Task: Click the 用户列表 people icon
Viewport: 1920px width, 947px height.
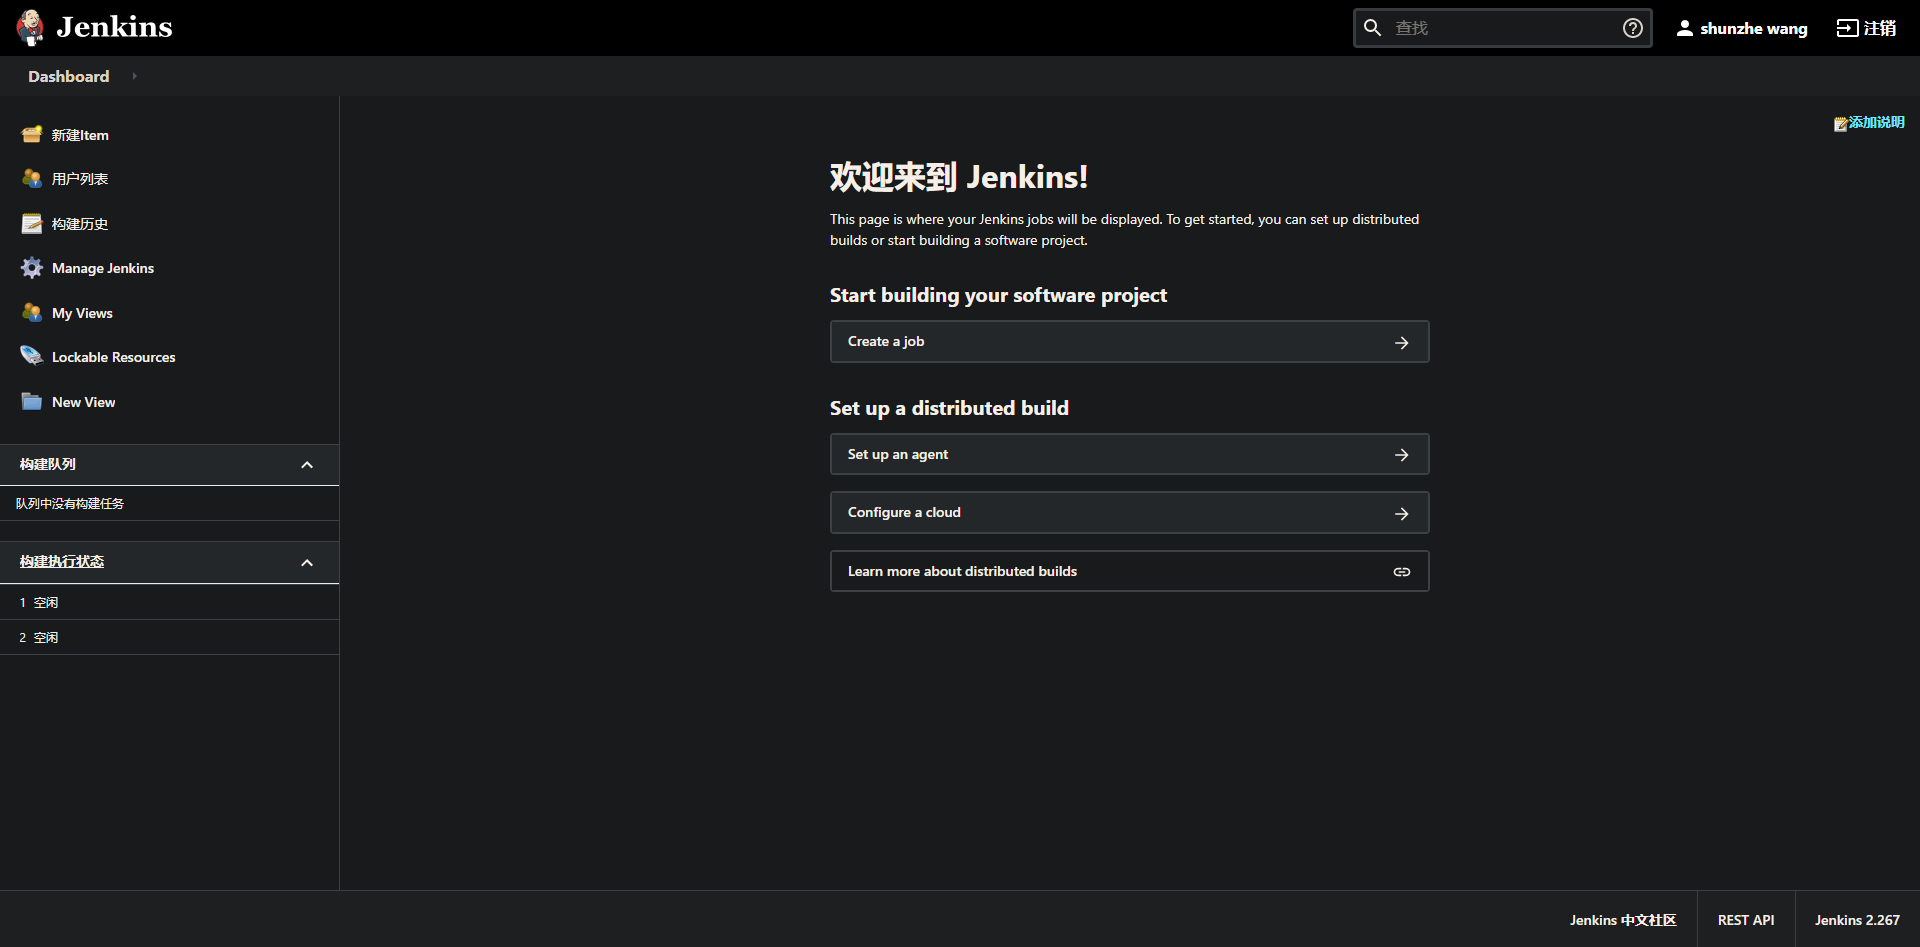Action: [x=32, y=179]
